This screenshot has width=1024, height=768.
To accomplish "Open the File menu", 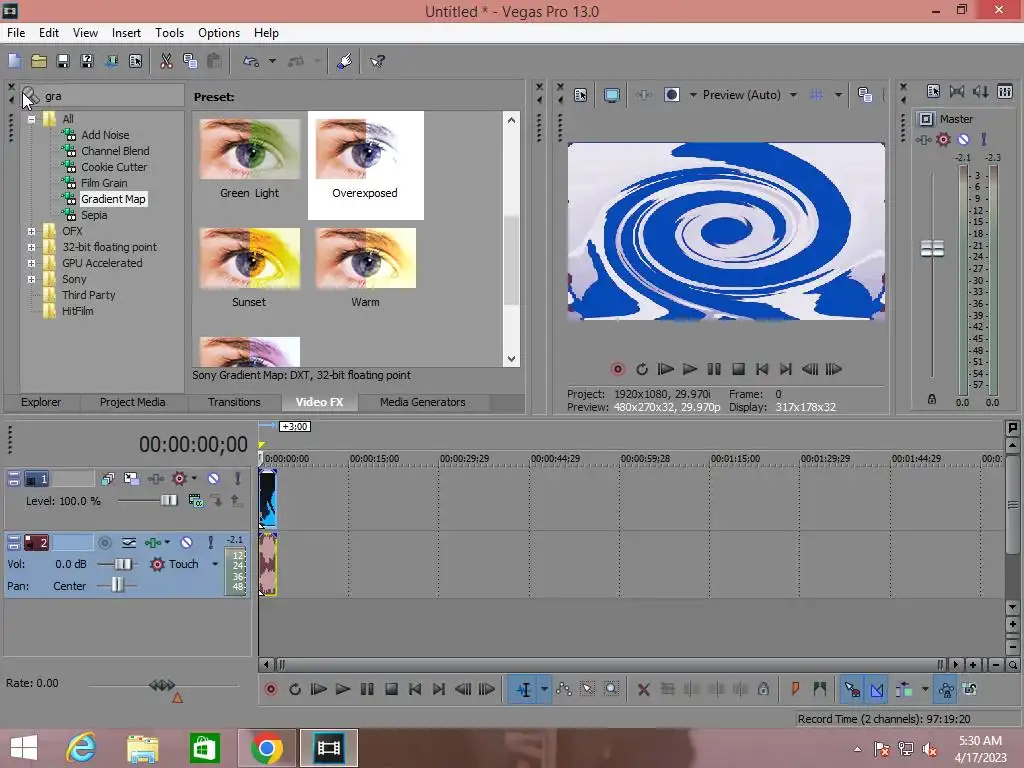I will pyautogui.click(x=16, y=33).
